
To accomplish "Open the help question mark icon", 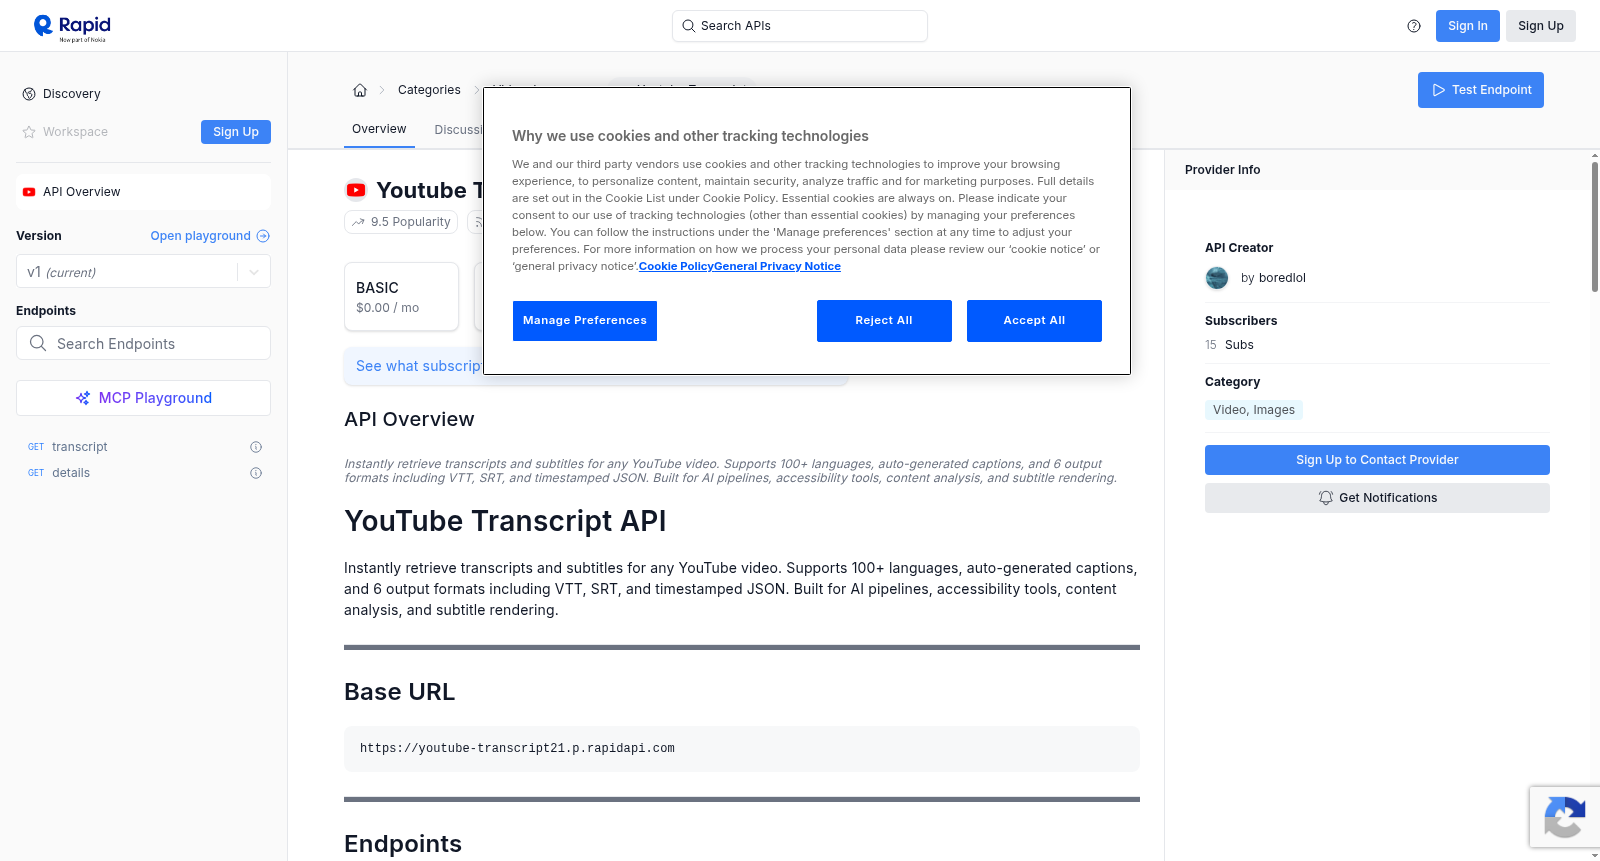I will tap(1414, 26).
